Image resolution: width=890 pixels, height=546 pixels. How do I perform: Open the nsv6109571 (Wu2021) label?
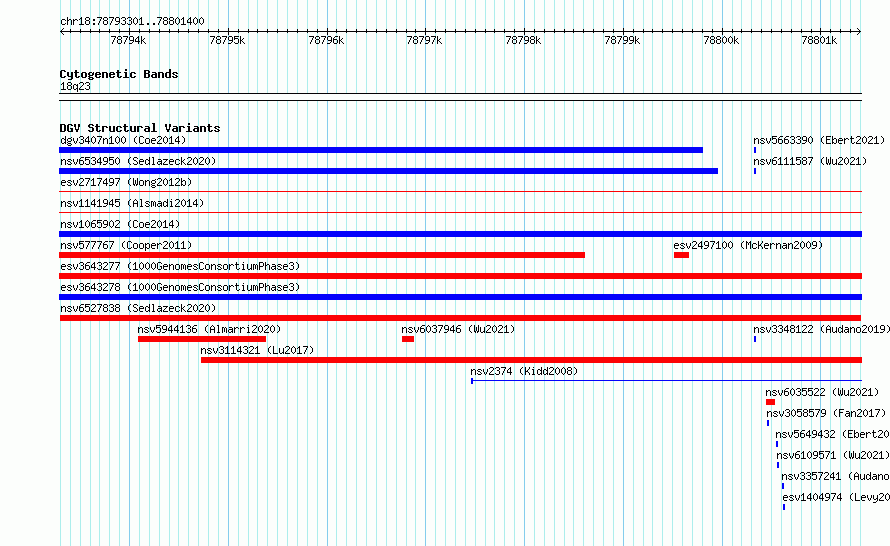coord(833,455)
